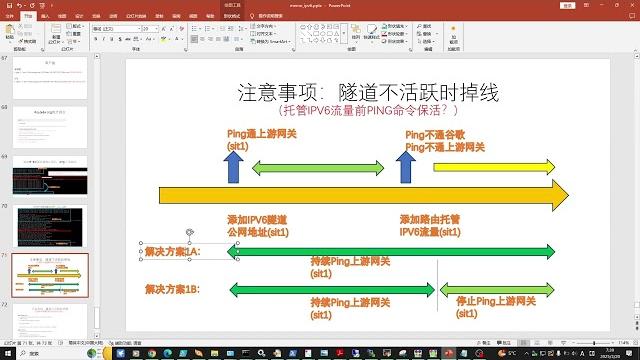This screenshot has height=360, width=640.
Task: Open the slide Layout dropdown
Action: click(x=75, y=26)
